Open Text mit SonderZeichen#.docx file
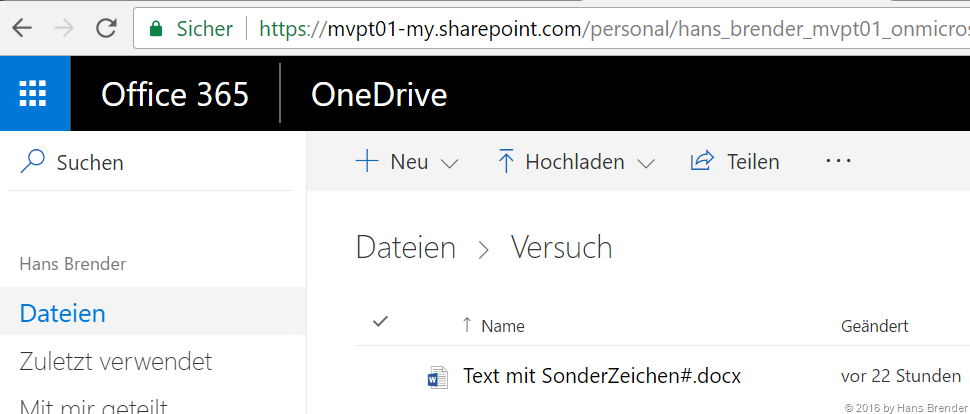Screen dimensions: 970x414 click(x=602, y=377)
